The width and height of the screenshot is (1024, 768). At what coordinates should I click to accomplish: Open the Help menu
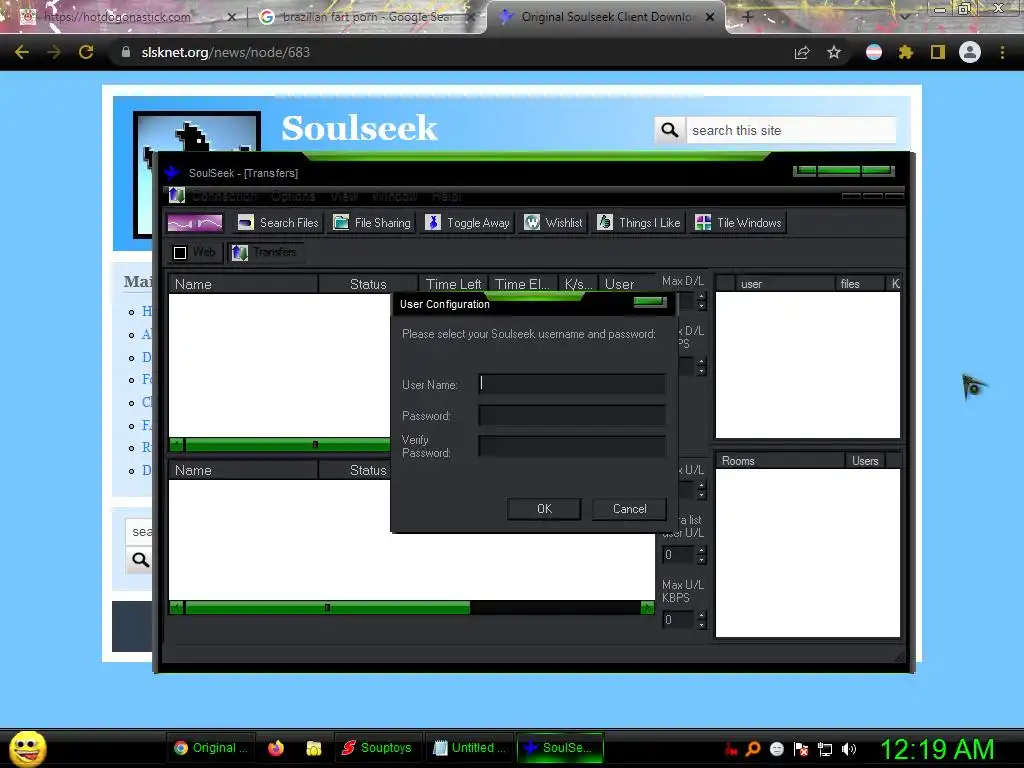pyautogui.click(x=447, y=196)
